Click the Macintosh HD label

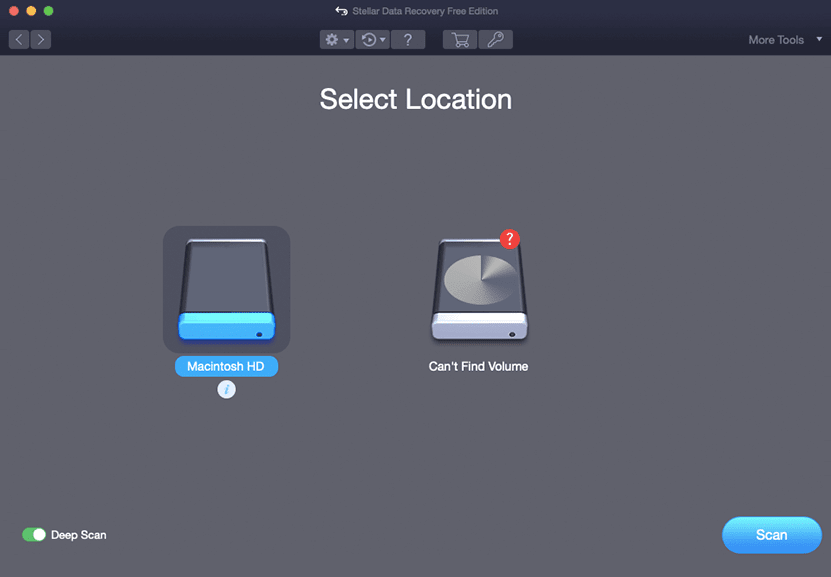226,367
